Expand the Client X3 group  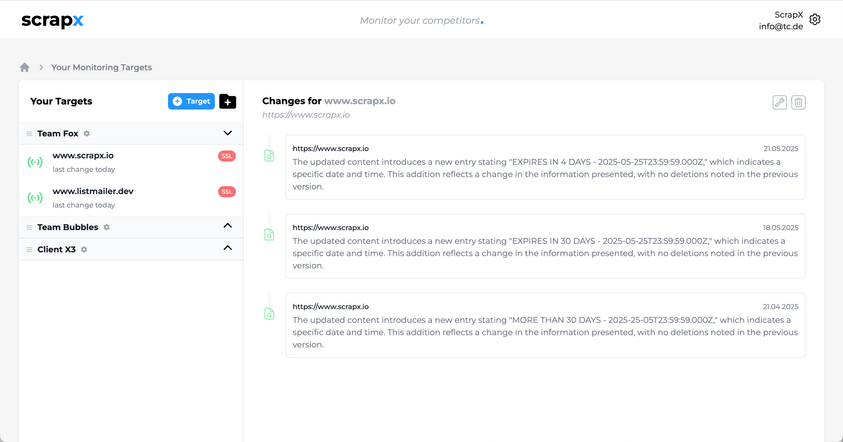227,248
